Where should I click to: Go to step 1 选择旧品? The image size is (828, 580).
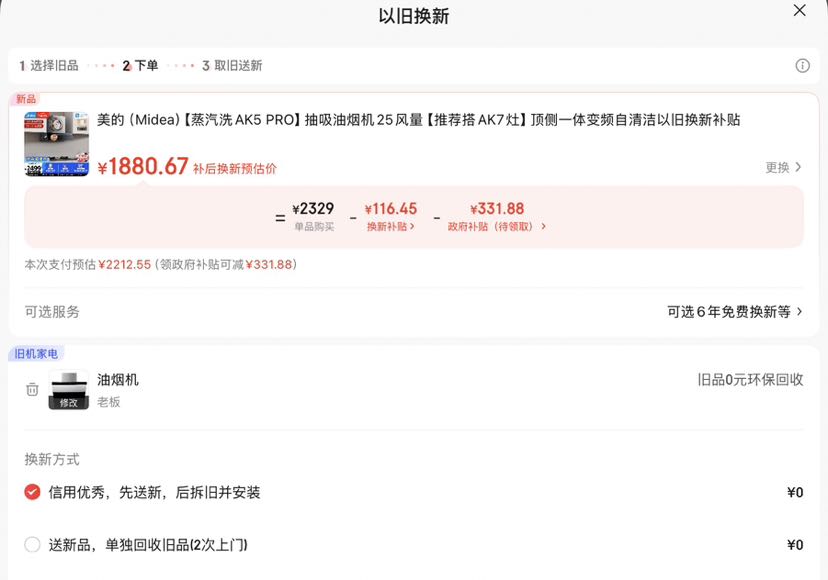point(49,66)
